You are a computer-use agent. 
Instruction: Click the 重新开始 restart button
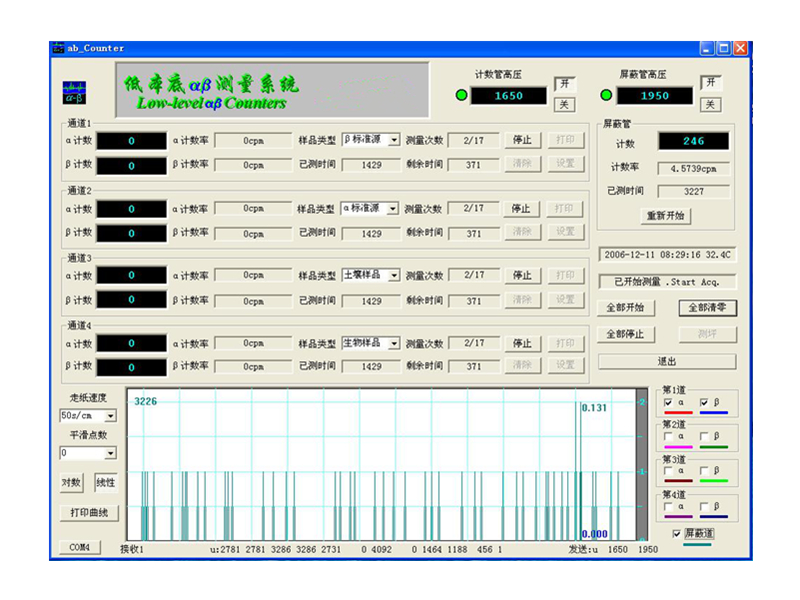coord(666,216)
